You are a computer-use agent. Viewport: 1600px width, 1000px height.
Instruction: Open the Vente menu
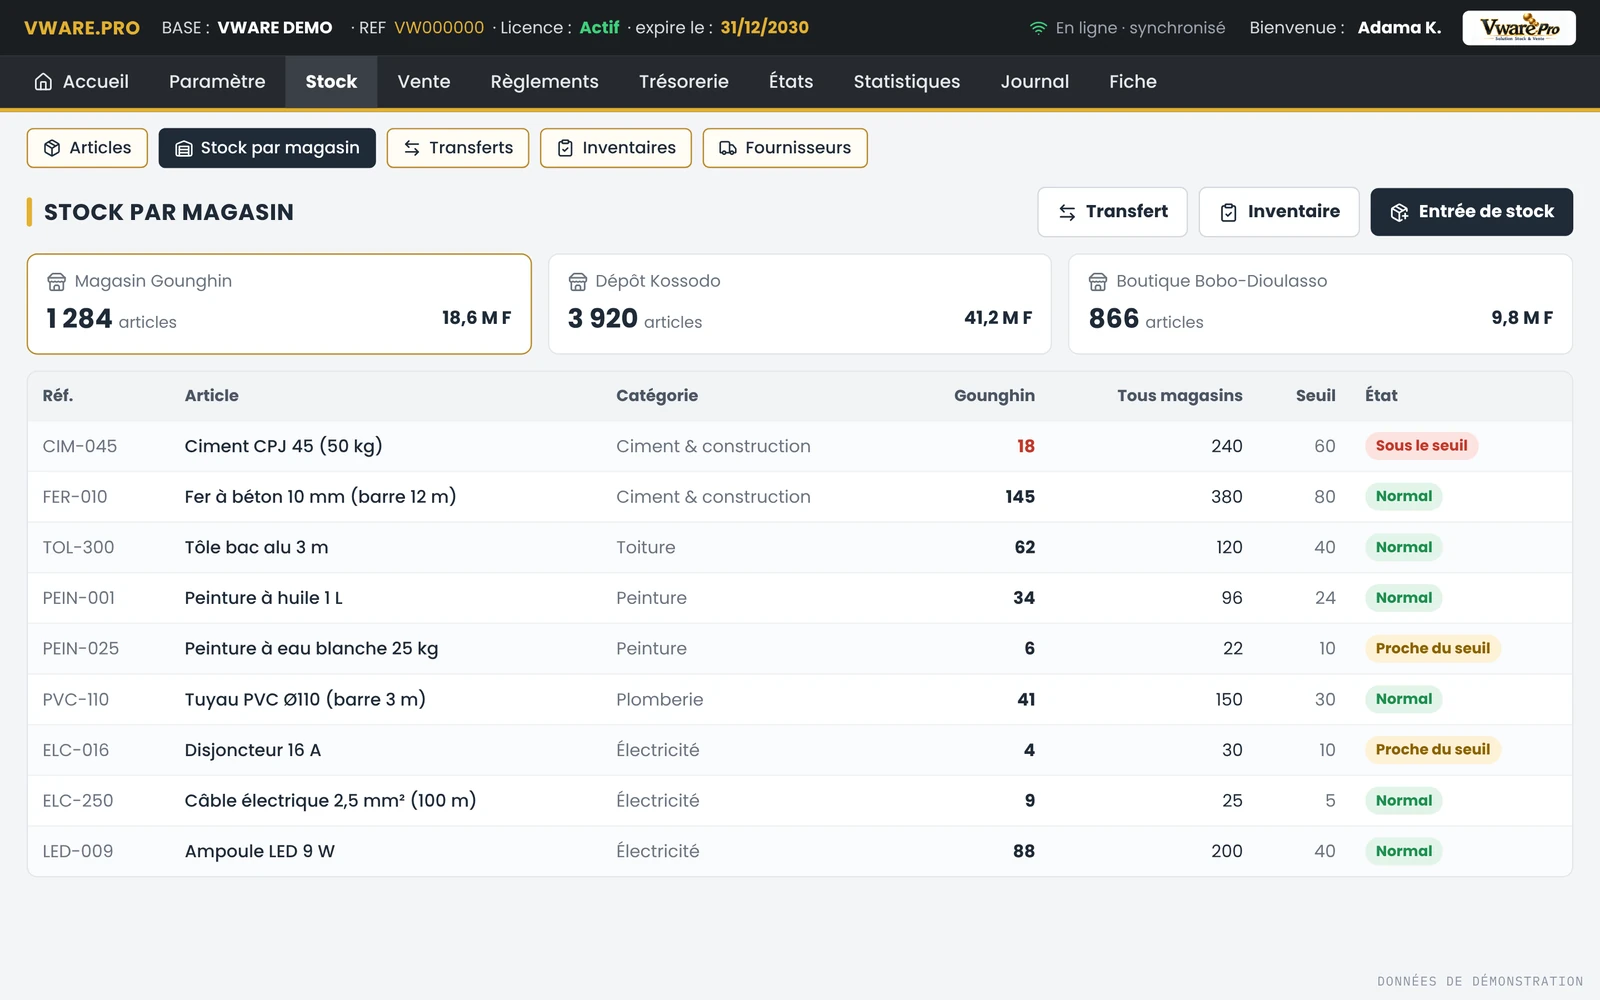coord(424,82)
